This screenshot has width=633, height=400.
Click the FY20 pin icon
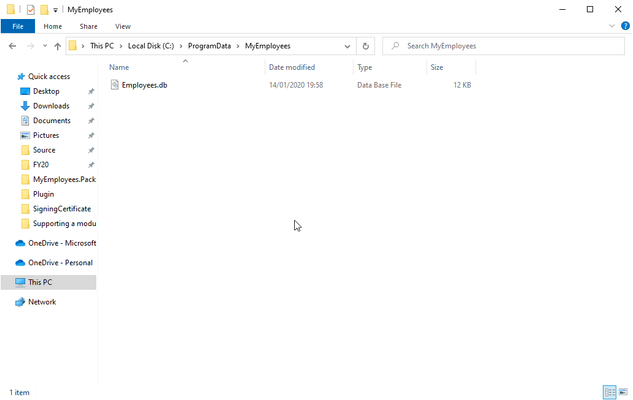pyautogui.click(x=91, y=165)
